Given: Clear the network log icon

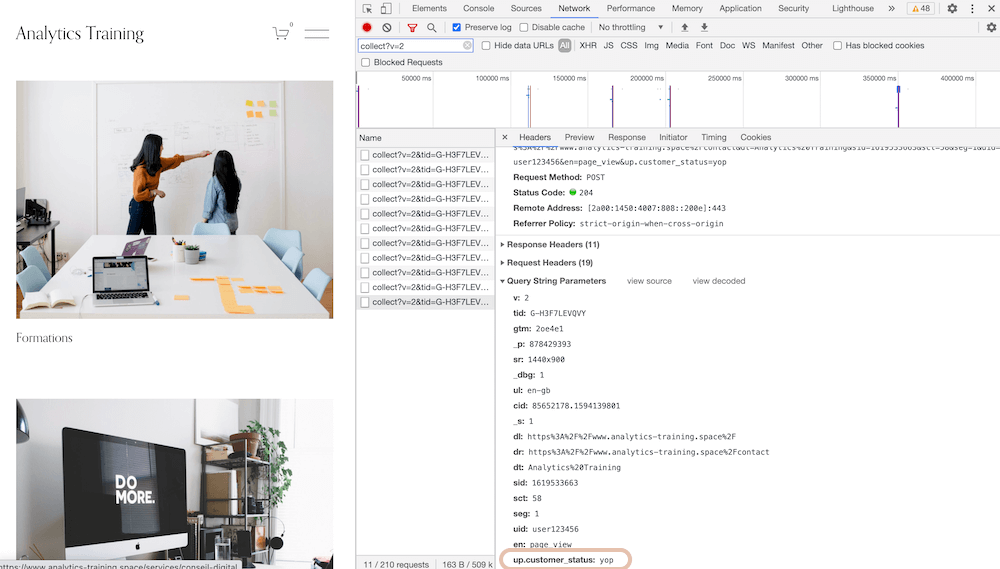Looking at the screenshot, I should tap(386, 27).
